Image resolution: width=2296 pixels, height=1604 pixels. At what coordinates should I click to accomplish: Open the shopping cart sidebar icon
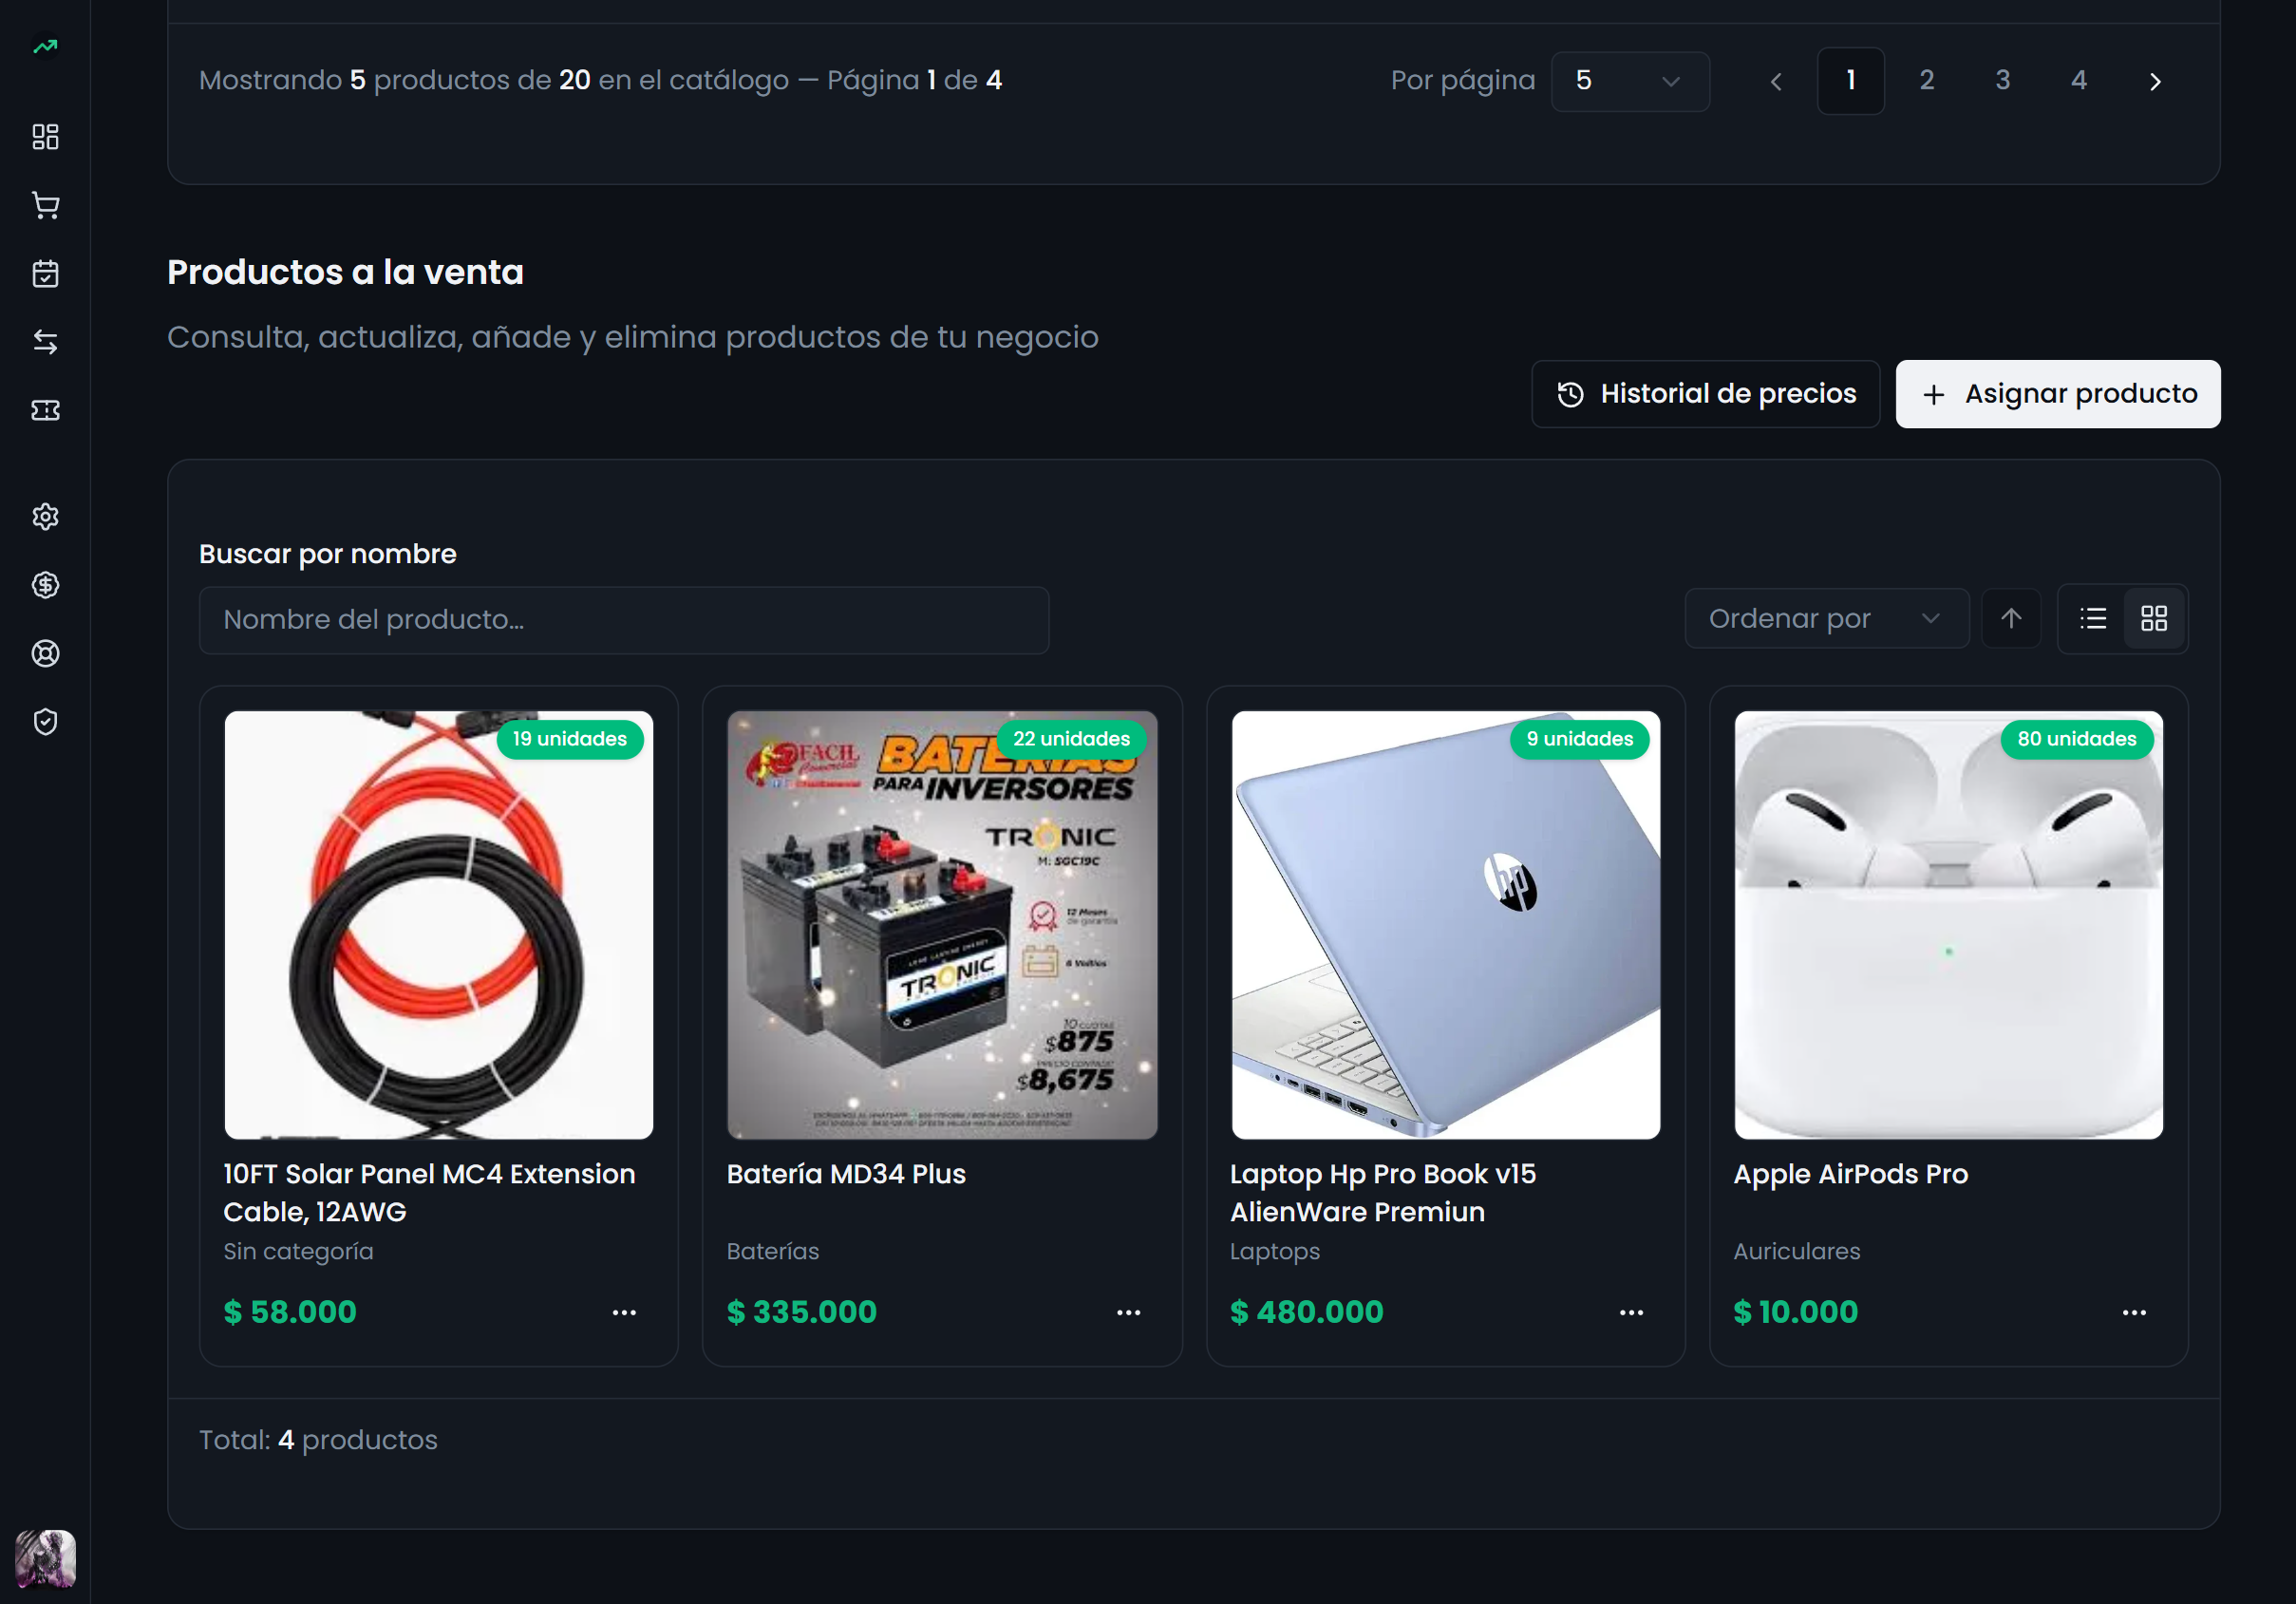coord(45,205)
